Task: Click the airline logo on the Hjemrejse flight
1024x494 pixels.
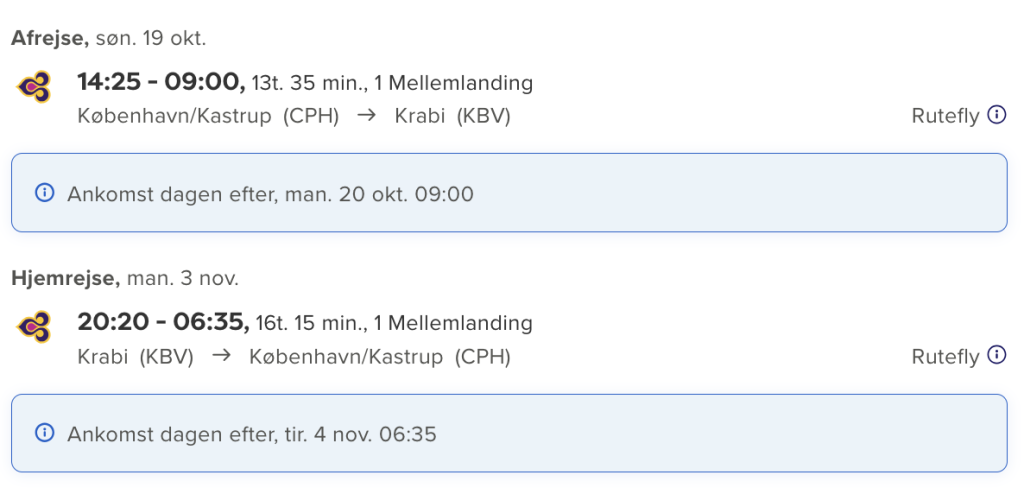Action: tap(35, 327)
